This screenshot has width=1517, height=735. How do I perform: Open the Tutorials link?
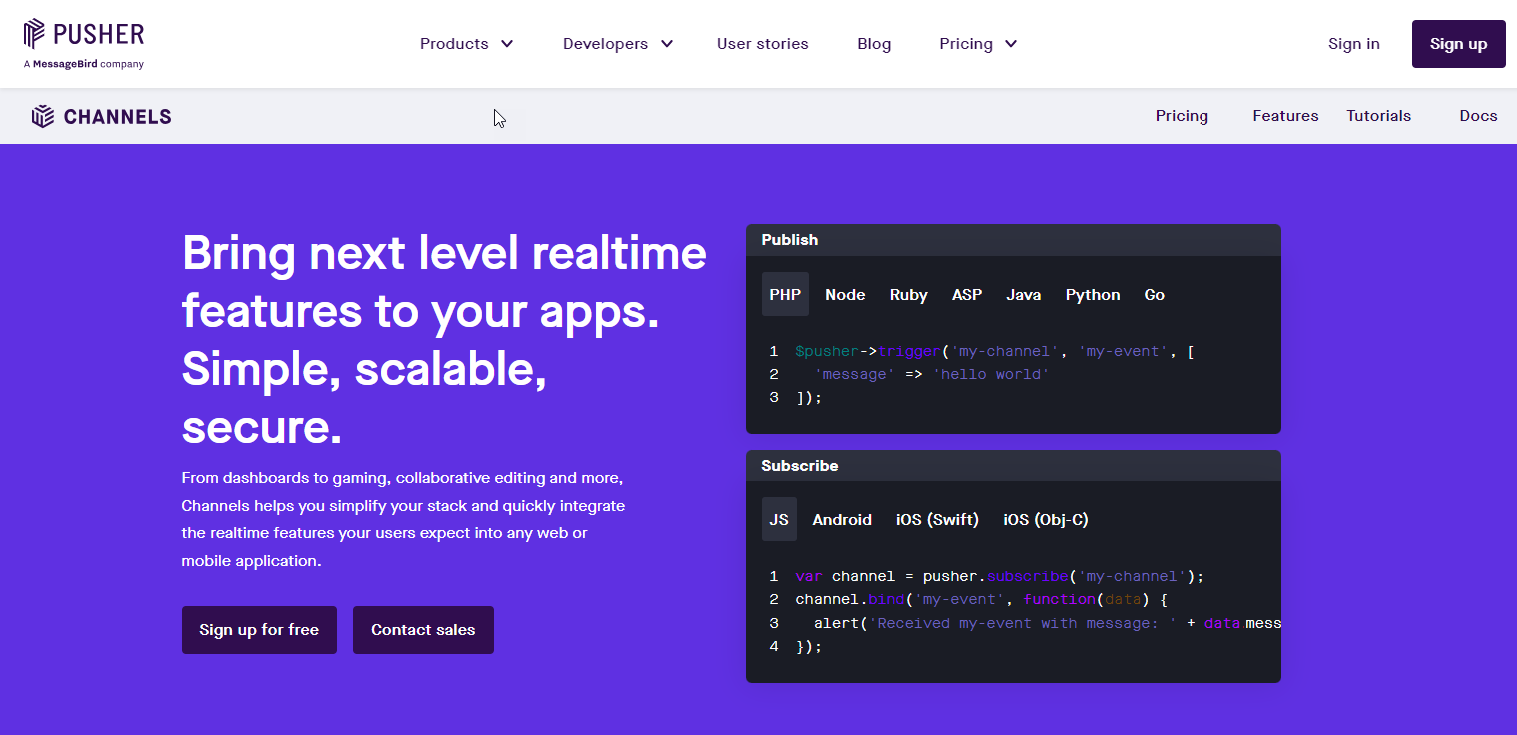[1378, 116]
